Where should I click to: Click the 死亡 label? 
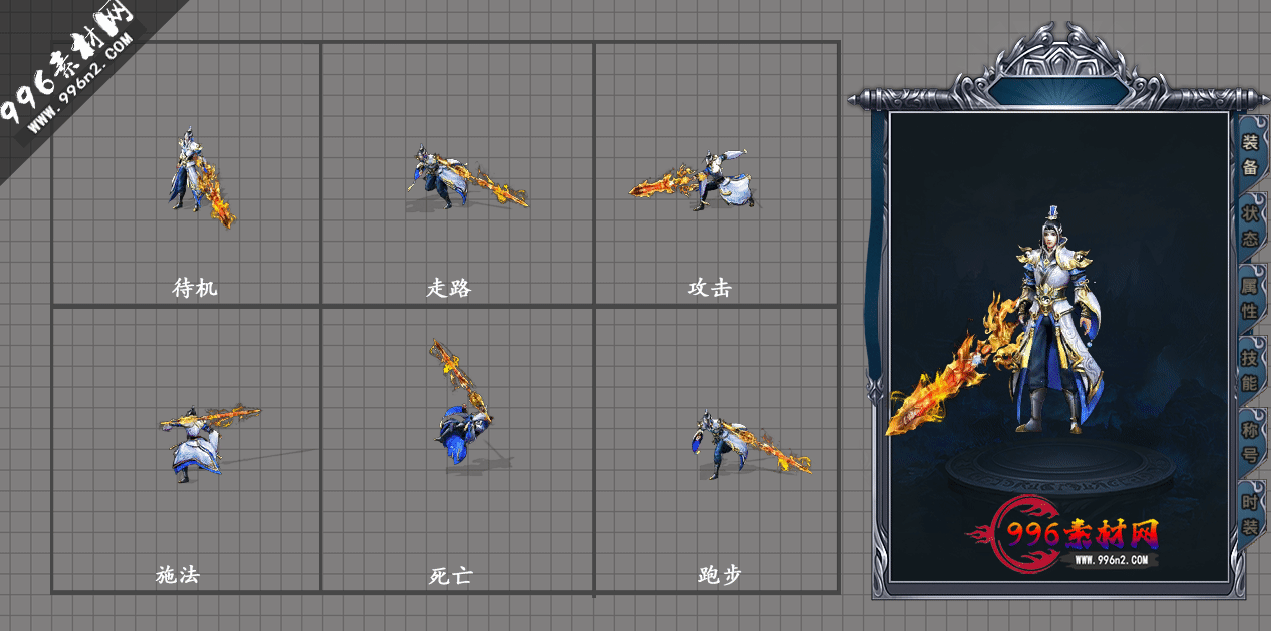(451, 576)
